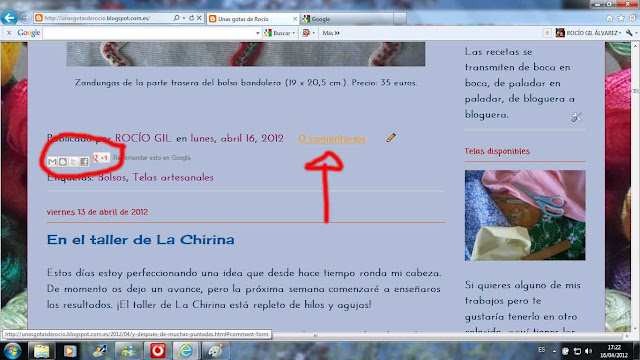Screen dimensions: 640x360
Task: Open the Windows Start button
Action: tap(12, 351)
